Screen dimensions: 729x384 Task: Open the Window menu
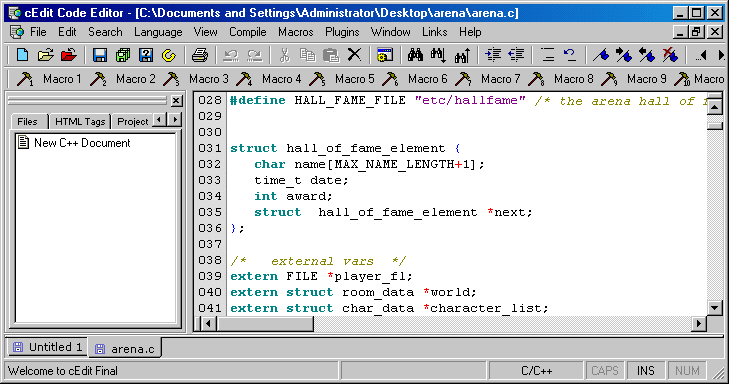pyautogui.click(x=391, y=32)
